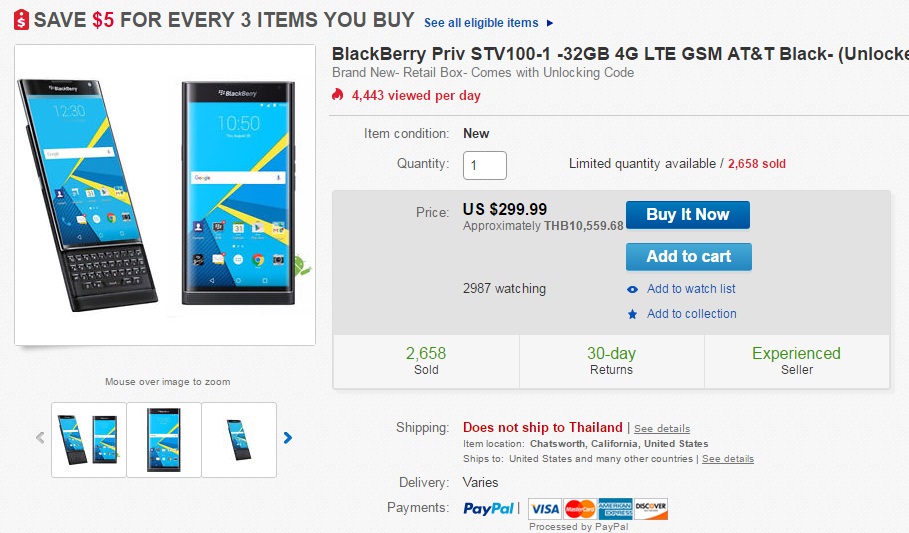
Task: Open shipping See details link
Action: 662,429
